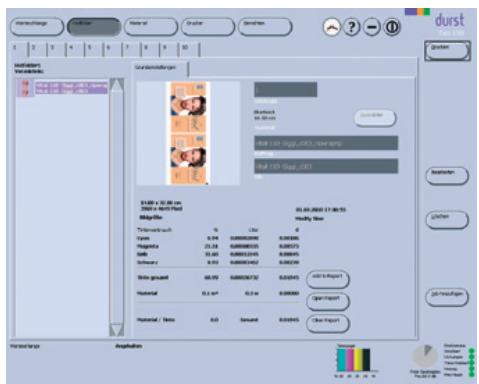Click the Bearbeiten button
This screenshot has height=384, width=479.
click(447, 176)
